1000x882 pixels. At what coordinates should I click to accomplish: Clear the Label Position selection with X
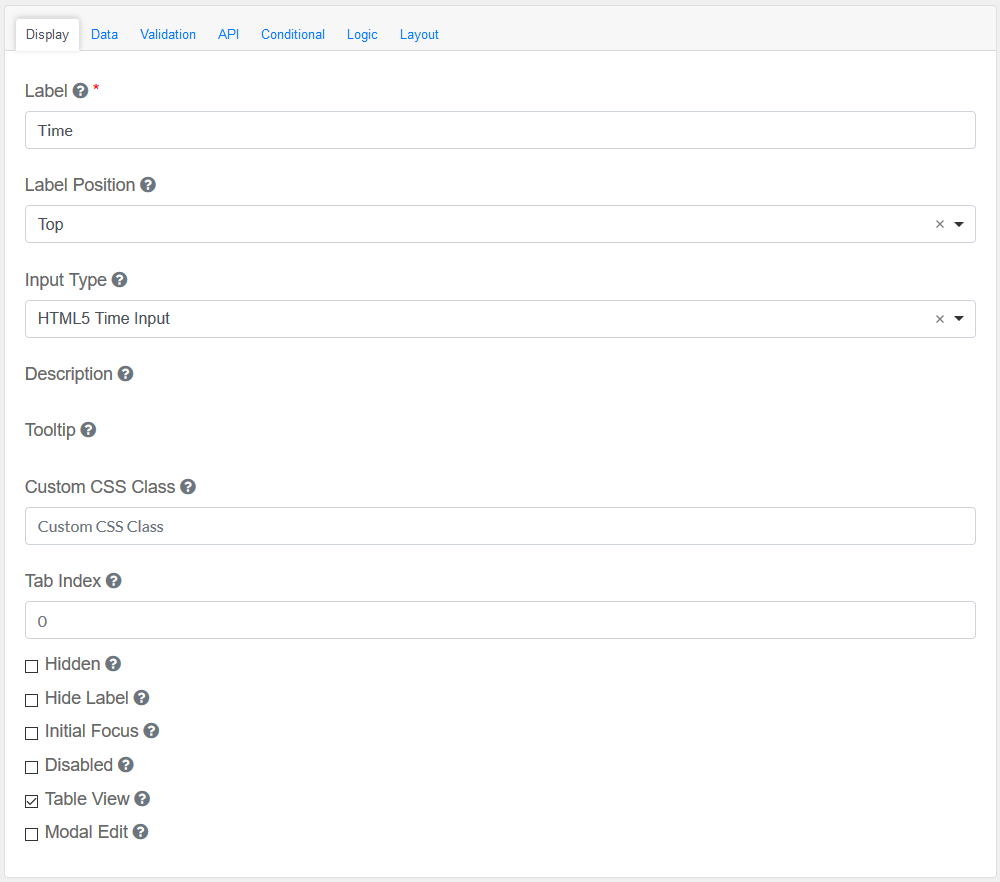[x=939, y=225]
